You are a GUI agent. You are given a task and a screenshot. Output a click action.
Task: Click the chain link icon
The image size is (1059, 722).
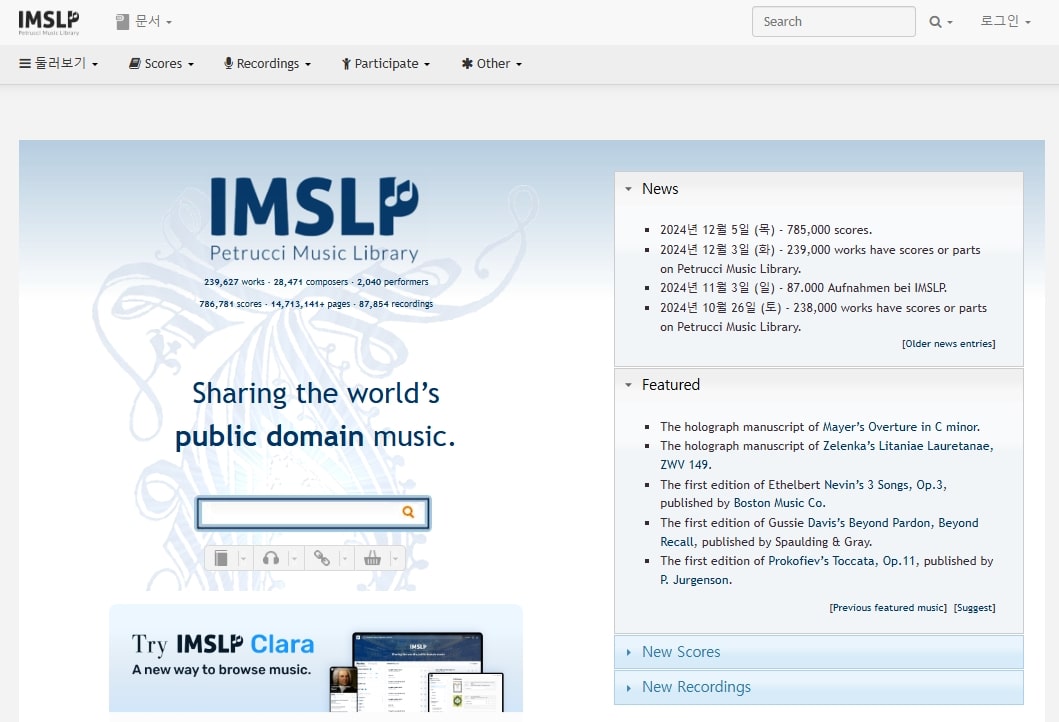321,558
